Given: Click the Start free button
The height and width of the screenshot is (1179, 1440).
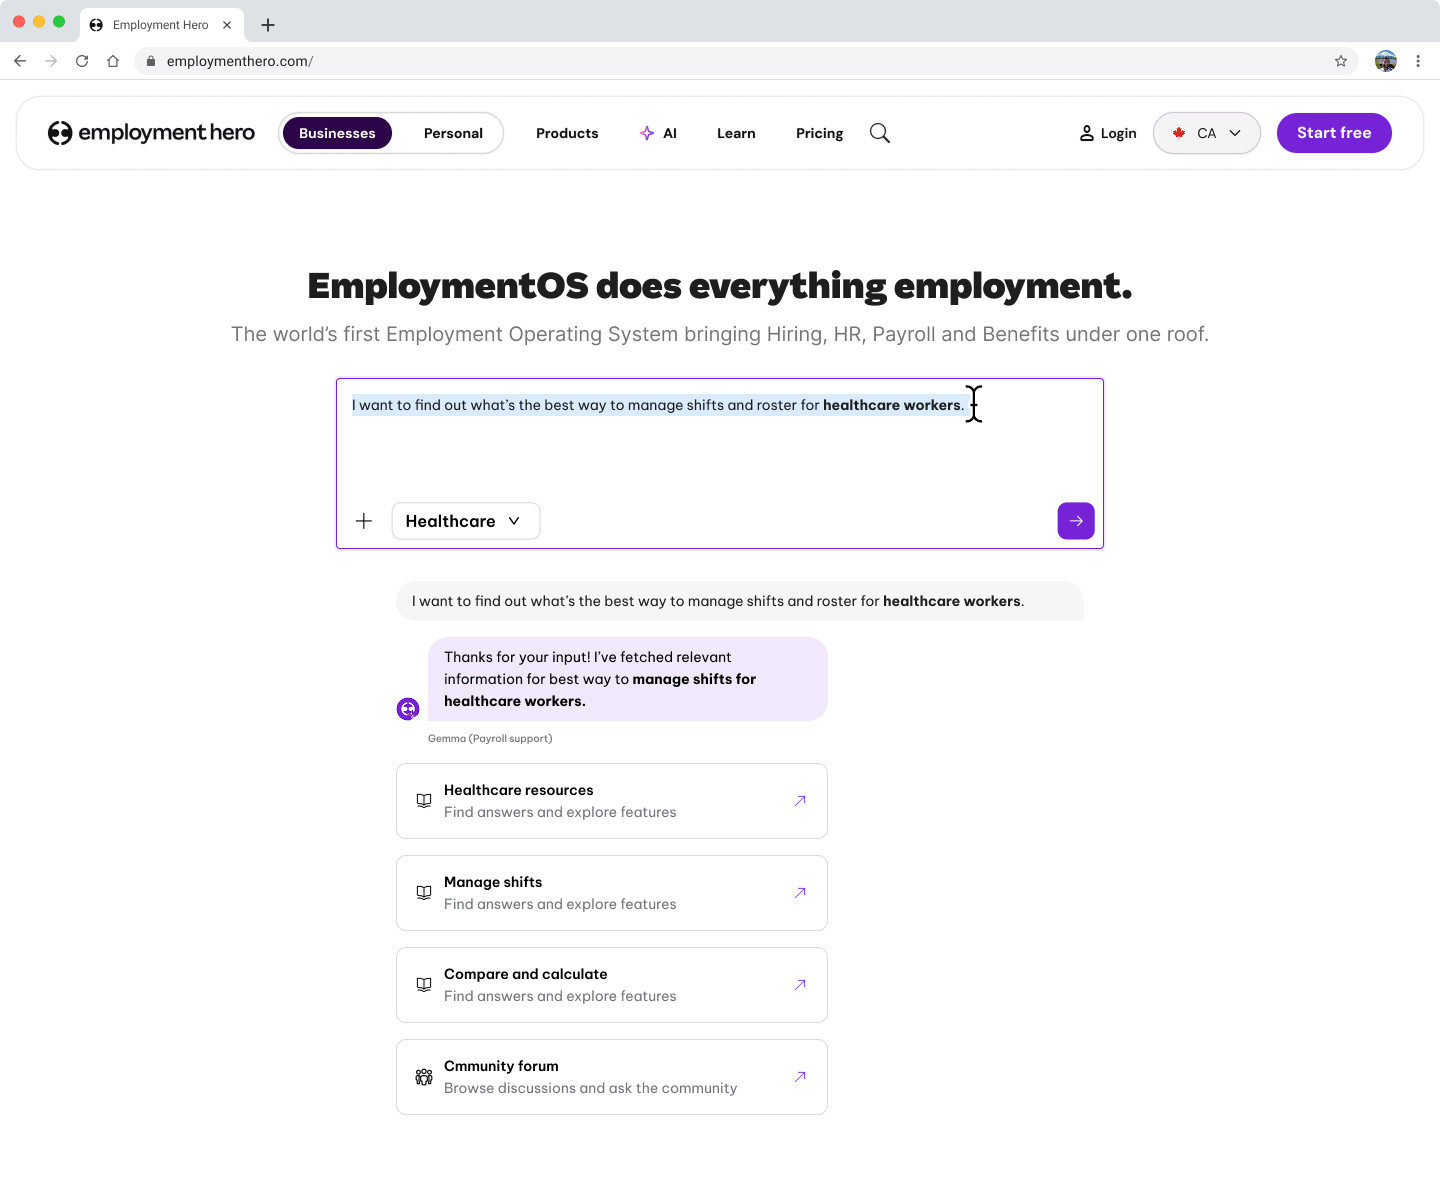Looking at the screenshot, I should pyautogui.click(x=1334, y=133).
